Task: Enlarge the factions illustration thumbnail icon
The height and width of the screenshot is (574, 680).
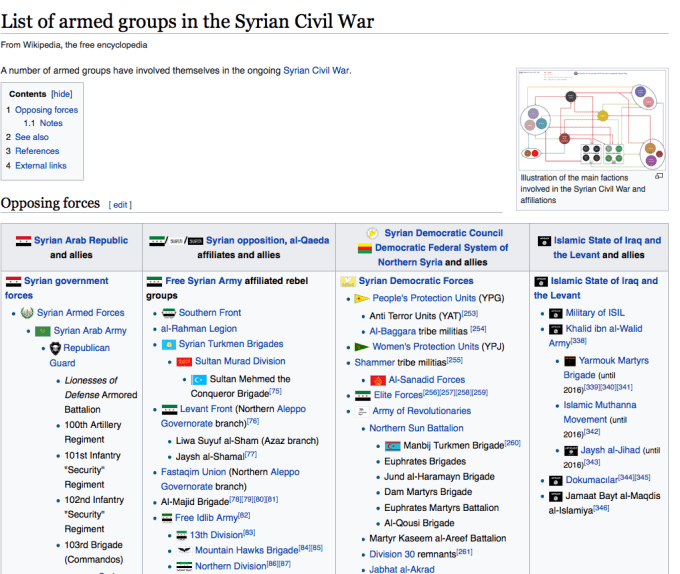Action: 659,176
